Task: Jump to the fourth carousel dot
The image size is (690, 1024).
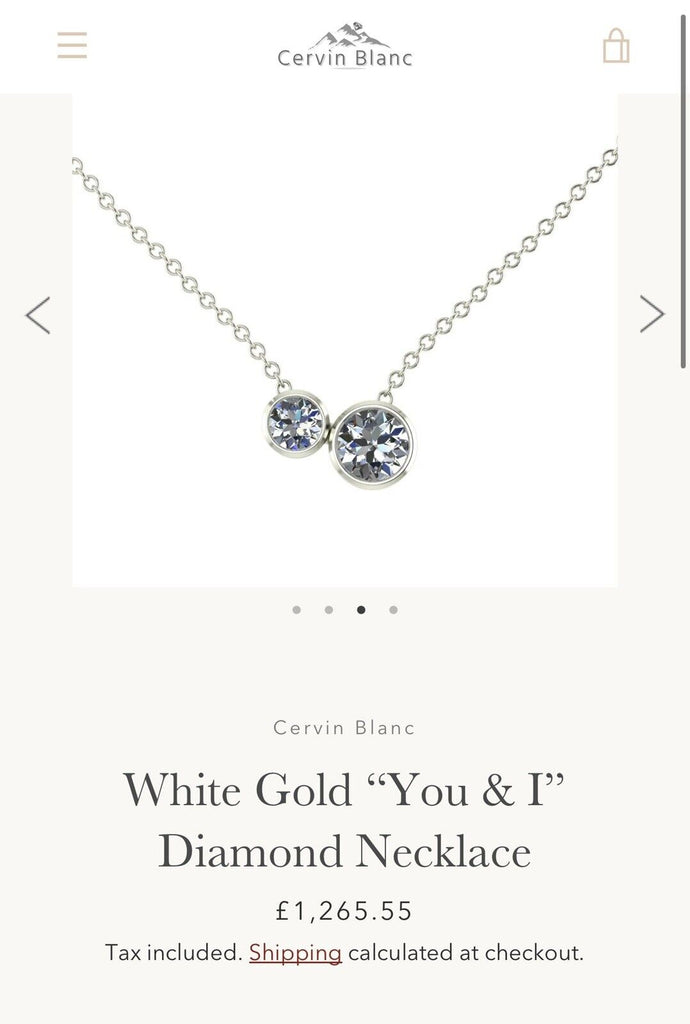Action: 393,610
